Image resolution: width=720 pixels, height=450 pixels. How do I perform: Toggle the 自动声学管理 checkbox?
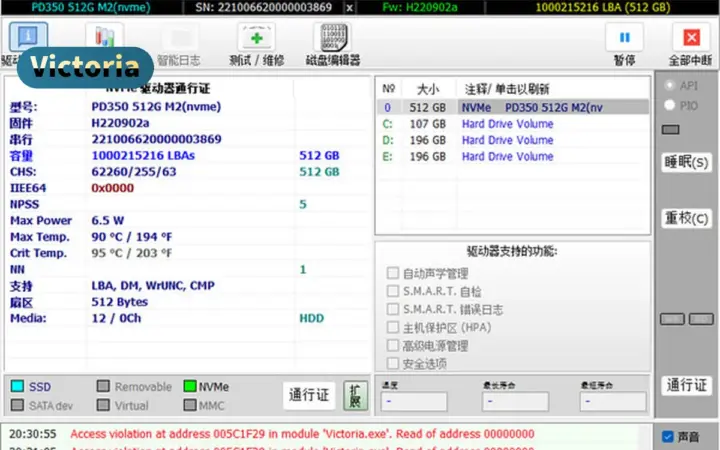[x=393, y=273]
